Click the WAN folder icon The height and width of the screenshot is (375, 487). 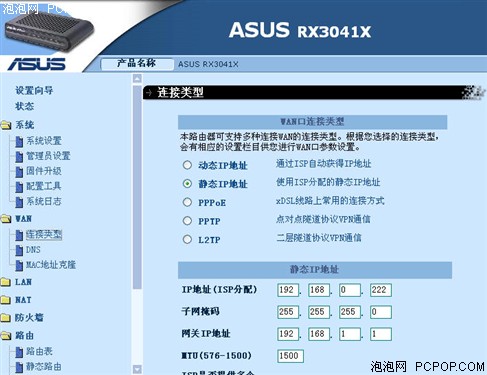coord(6,219)
